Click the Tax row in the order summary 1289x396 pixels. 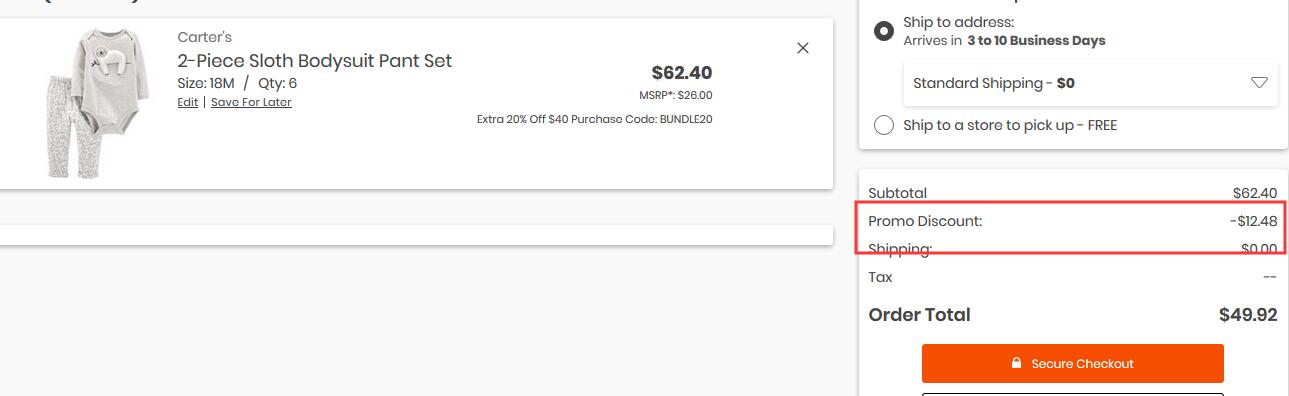[x=1073, y=277]
